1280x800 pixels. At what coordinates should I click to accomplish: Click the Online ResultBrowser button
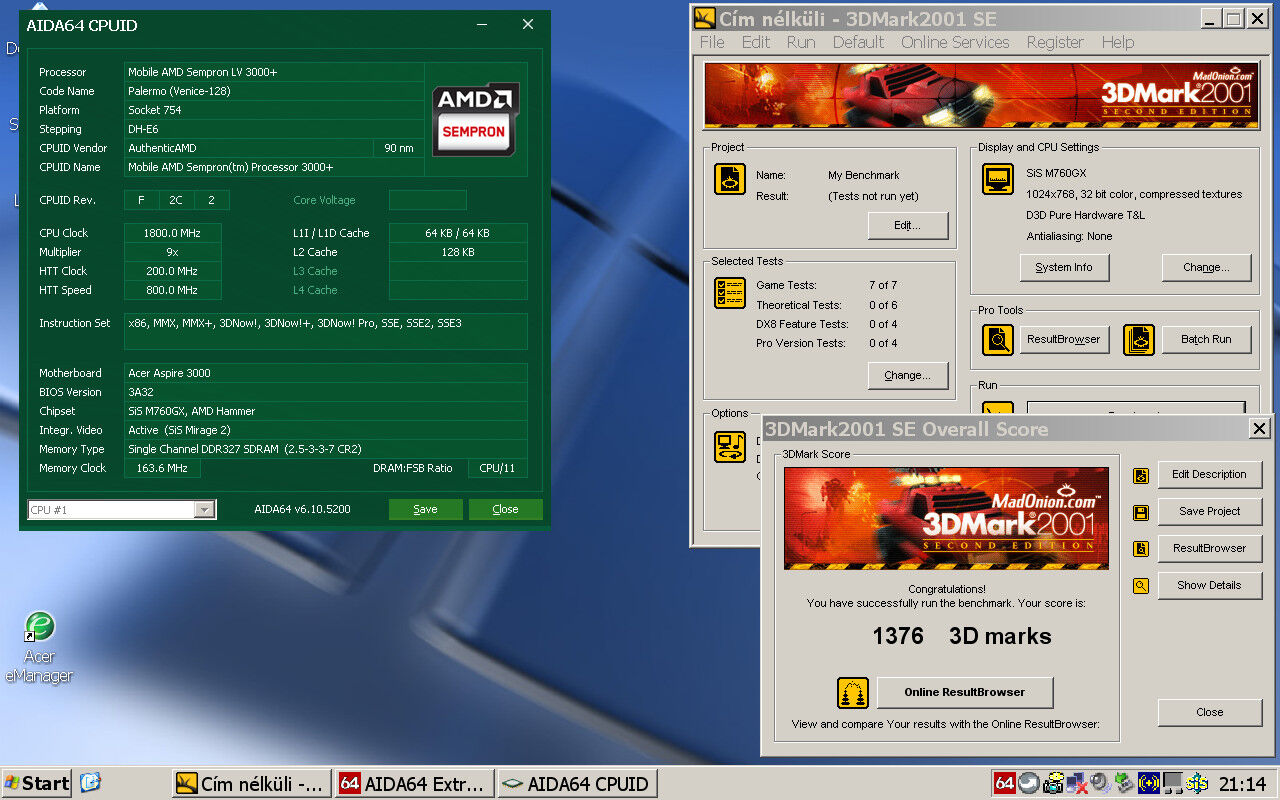tap(965, 692)
